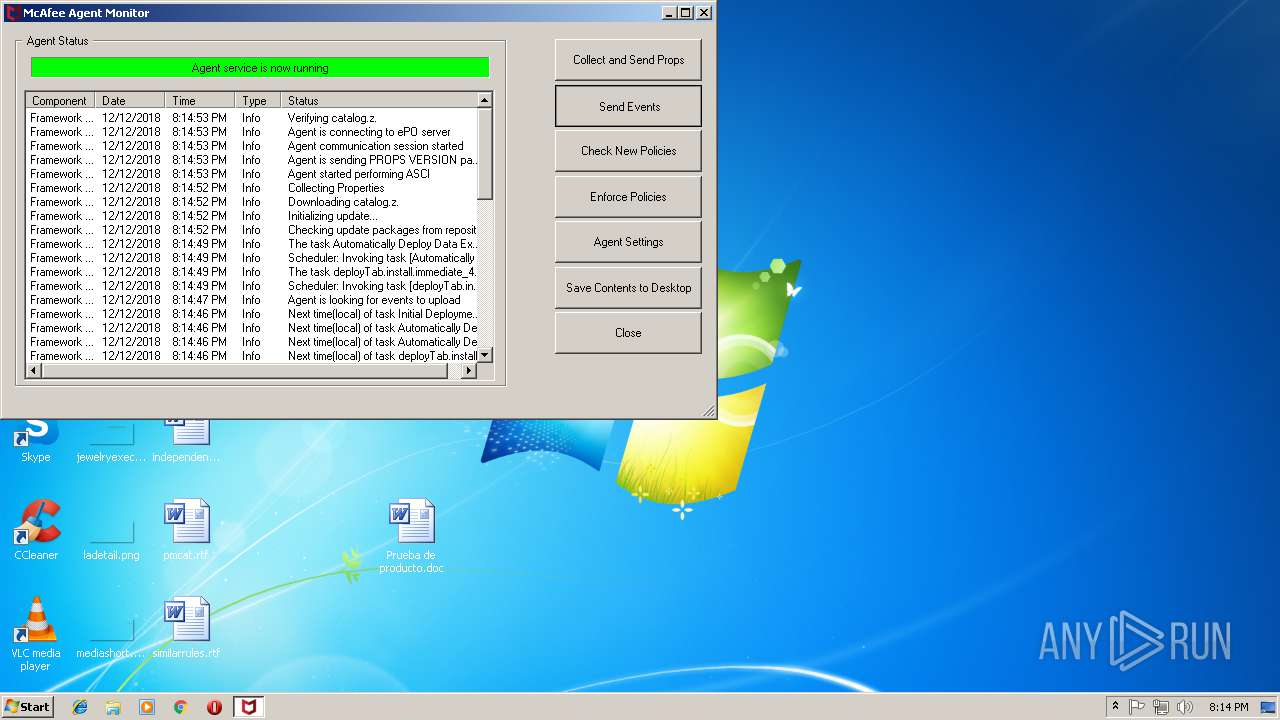Open Agent Settings
1280x720 pixels.
[x=628, y=242]
